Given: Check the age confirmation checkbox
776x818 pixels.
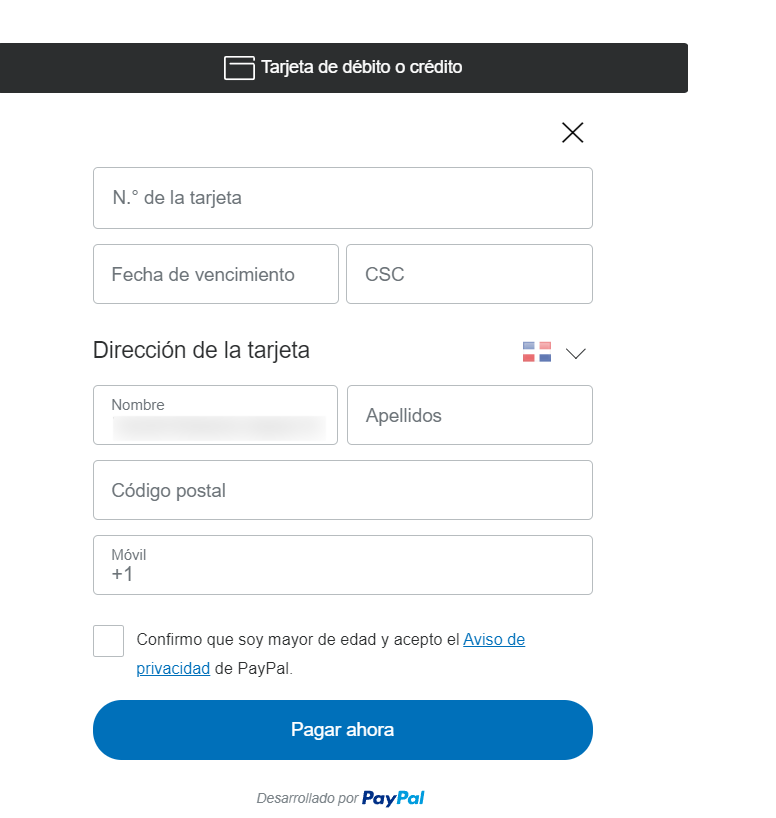Looking at the screenshot, I should pyautogui.click(x=109, y=641).
